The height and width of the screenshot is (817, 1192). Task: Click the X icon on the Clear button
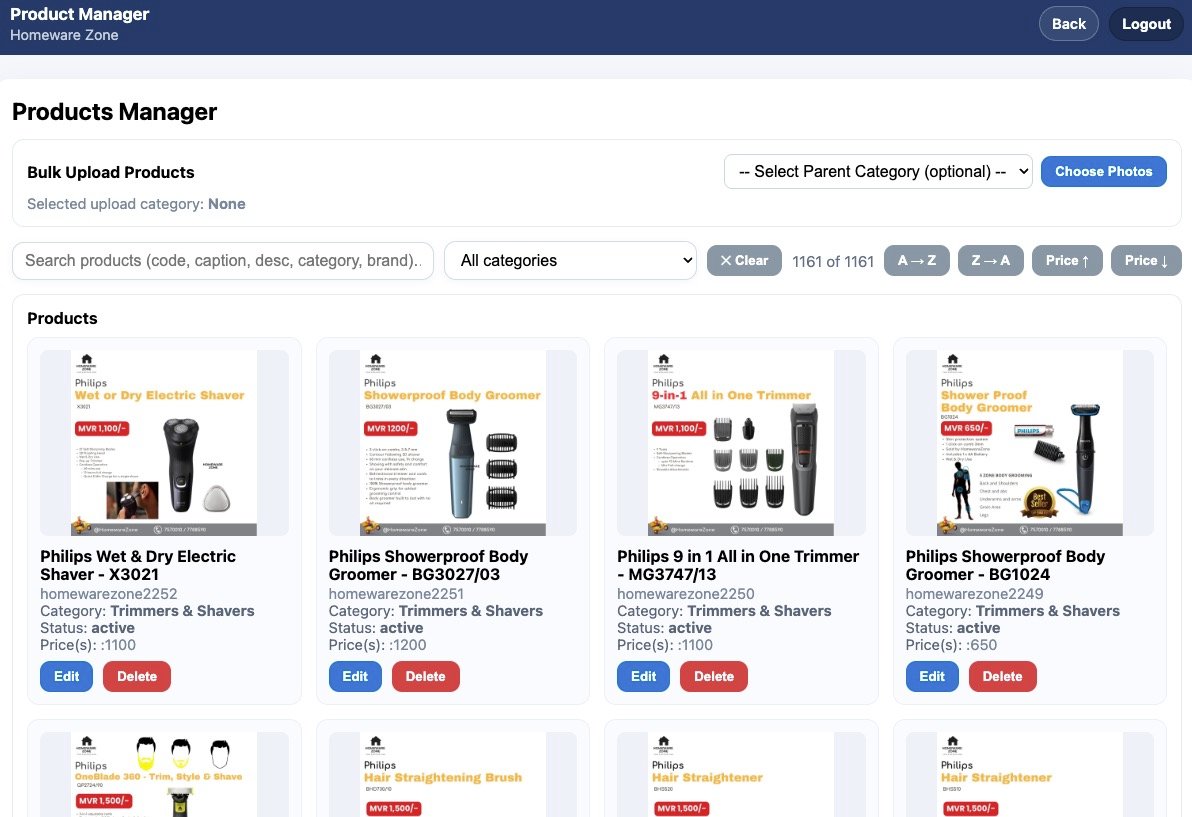pos(728,260)
